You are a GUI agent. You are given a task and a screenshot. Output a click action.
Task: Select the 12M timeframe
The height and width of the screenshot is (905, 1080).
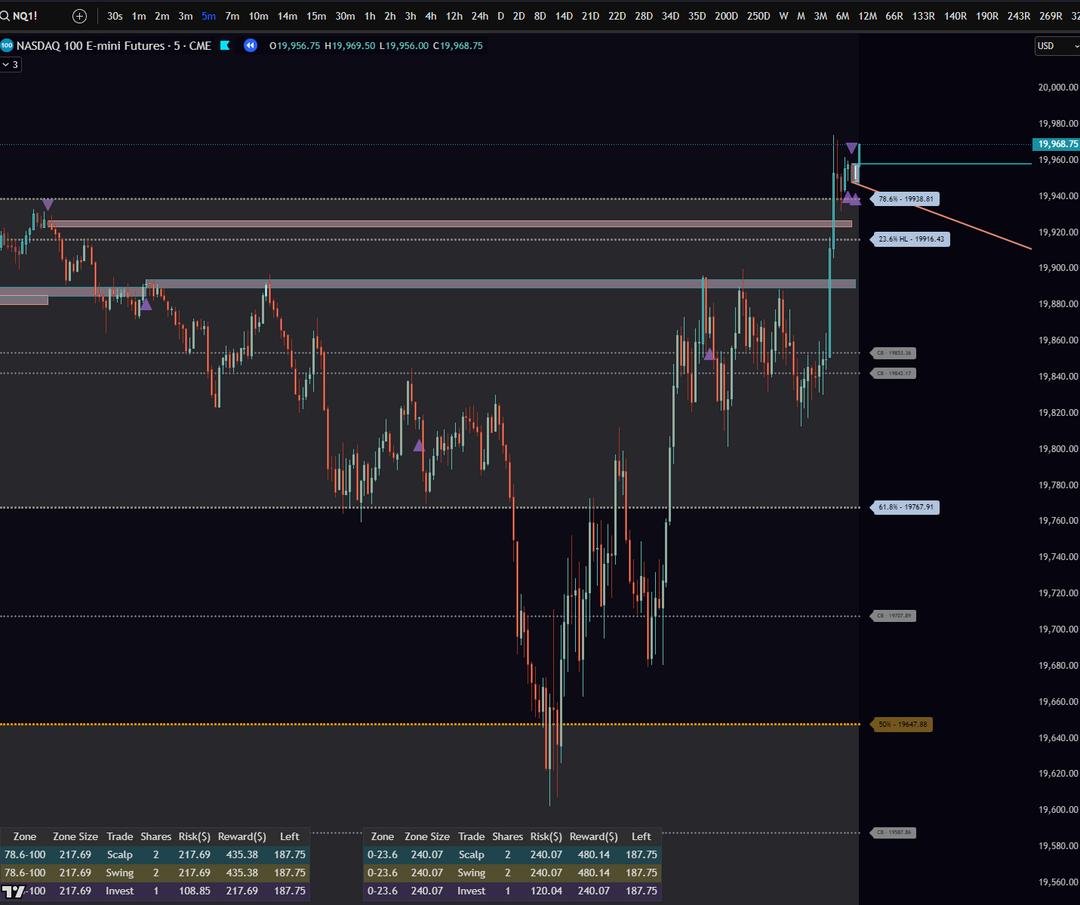(867, 16)
